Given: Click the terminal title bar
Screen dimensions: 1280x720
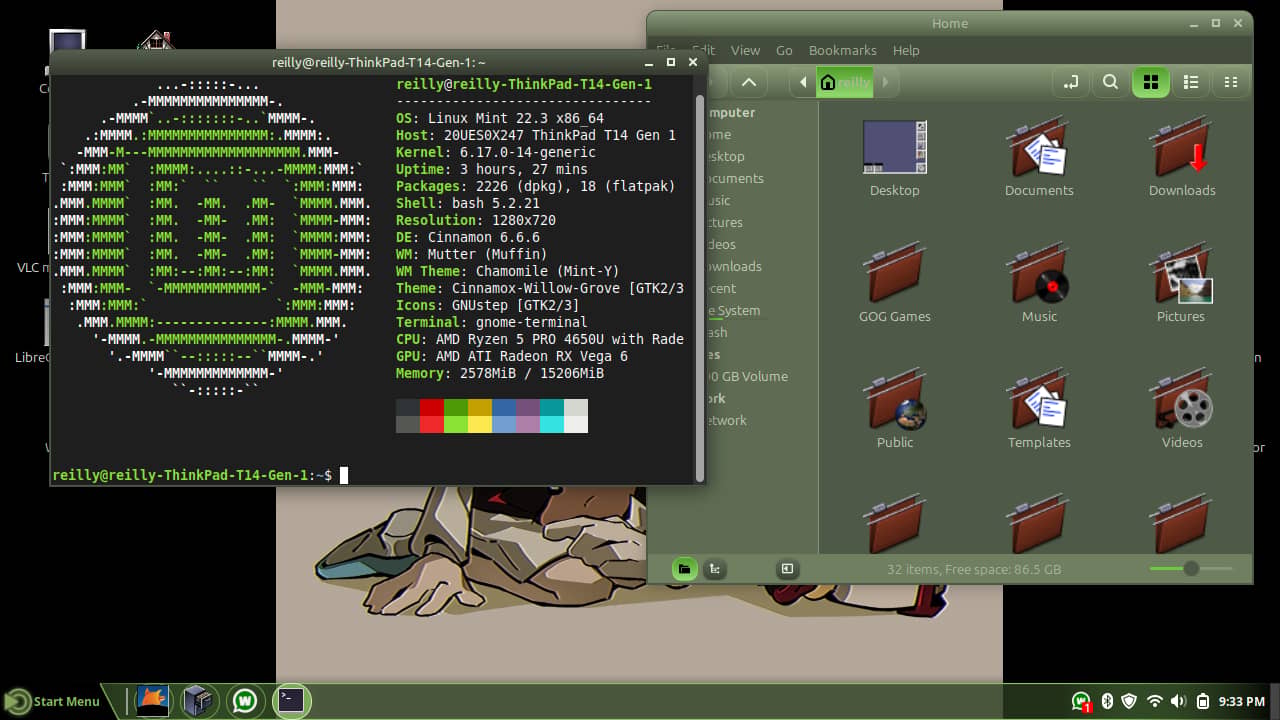Looking at the screenshot, I should click(x=378, y=62).
